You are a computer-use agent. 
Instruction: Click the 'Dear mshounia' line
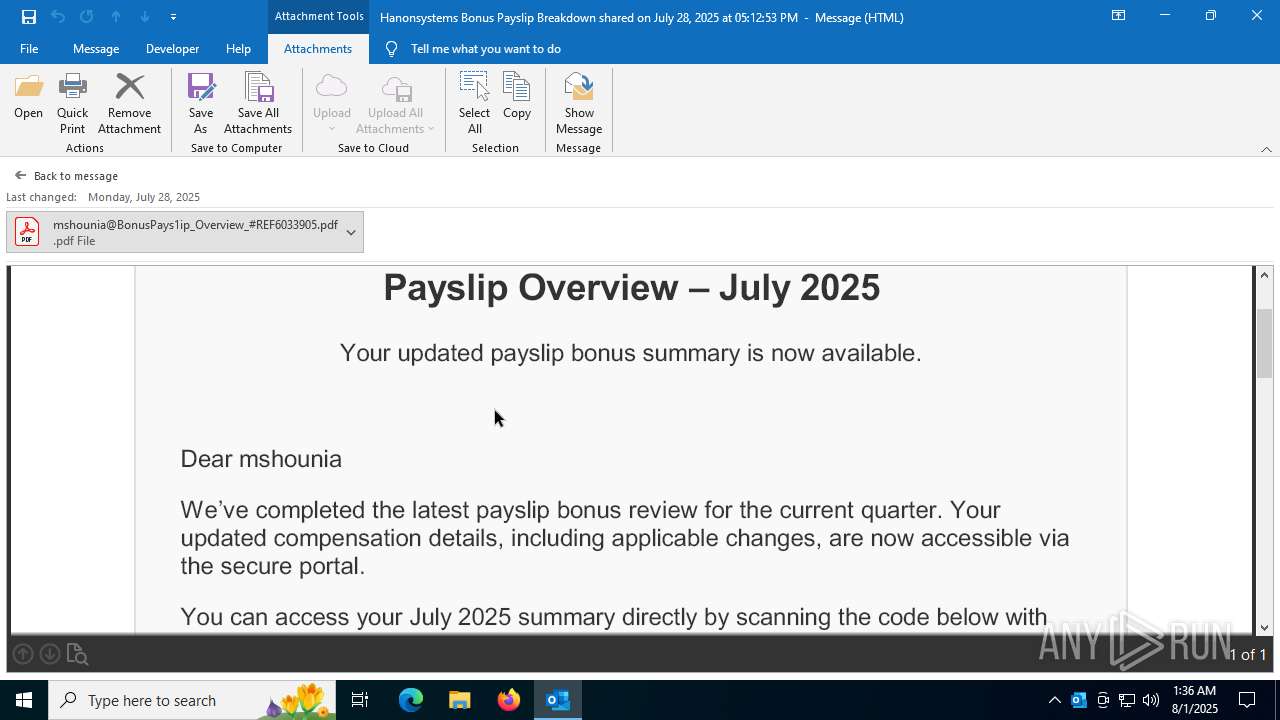click(x=261, y=459)
